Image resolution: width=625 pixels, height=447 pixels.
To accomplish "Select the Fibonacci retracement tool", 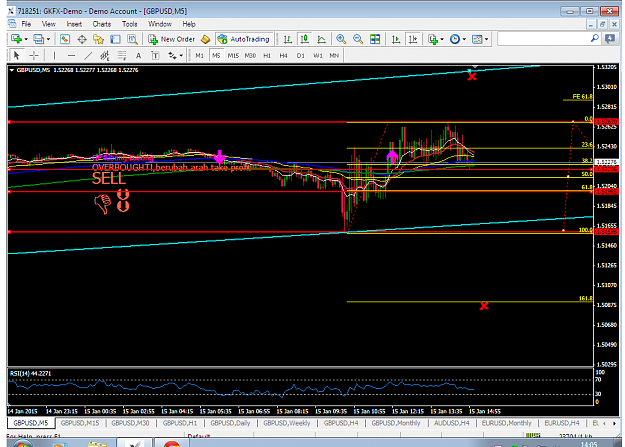I will [122, 55].
